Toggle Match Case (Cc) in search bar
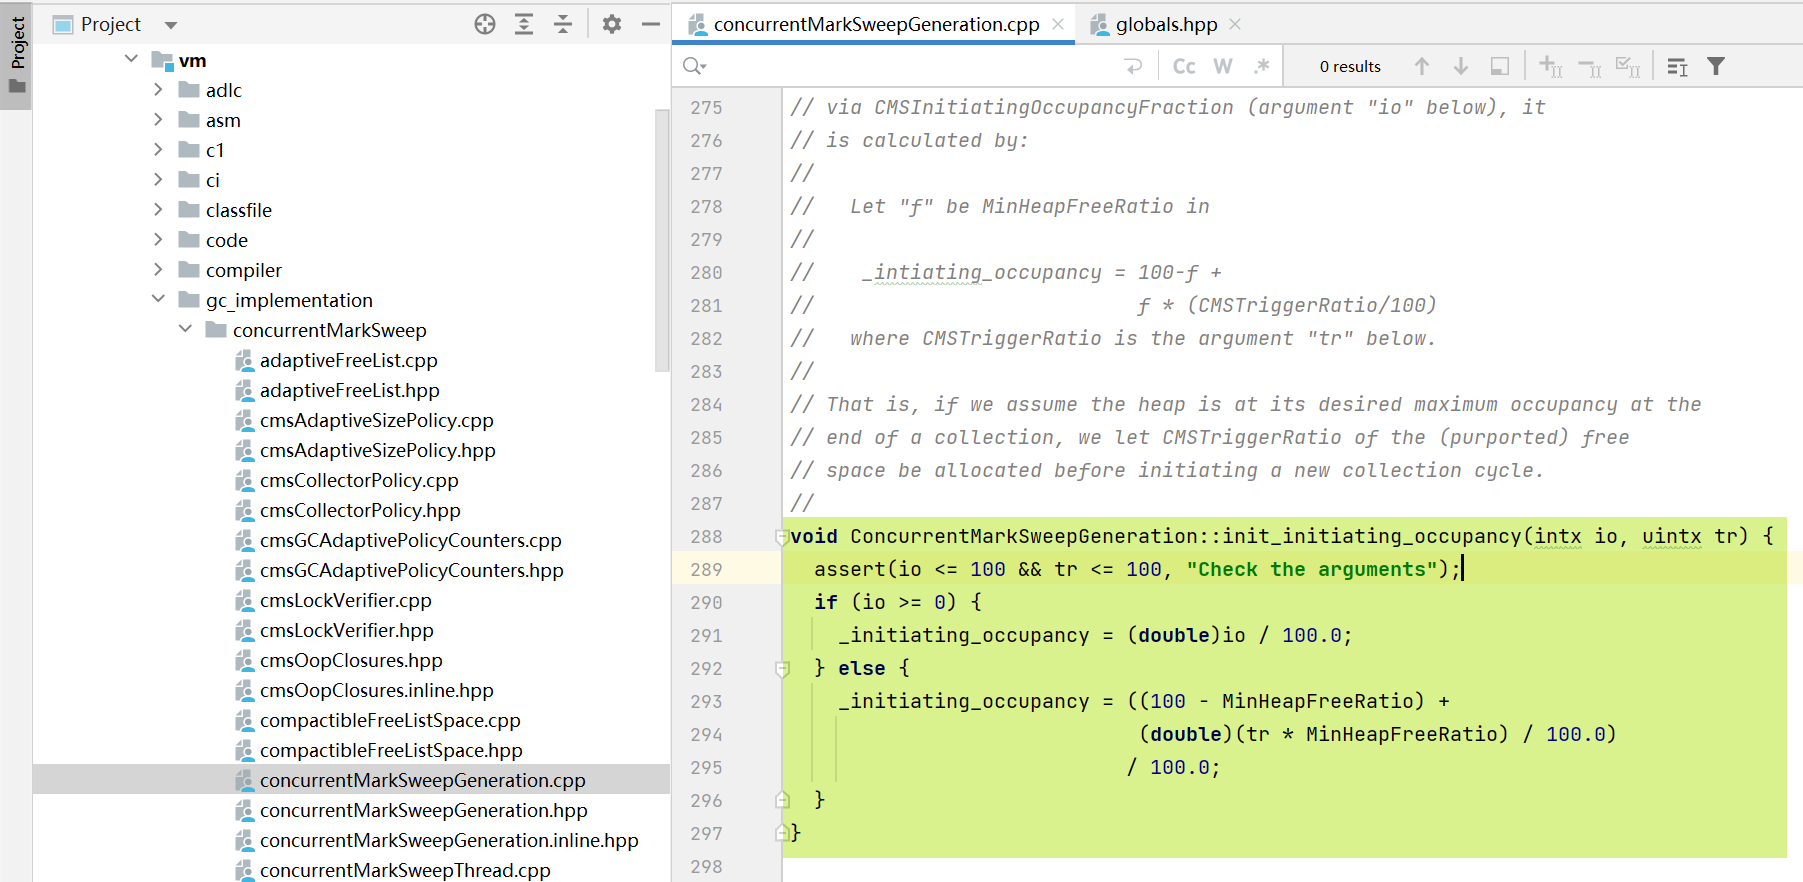 pyautogui.click(x=1184, y=66)
